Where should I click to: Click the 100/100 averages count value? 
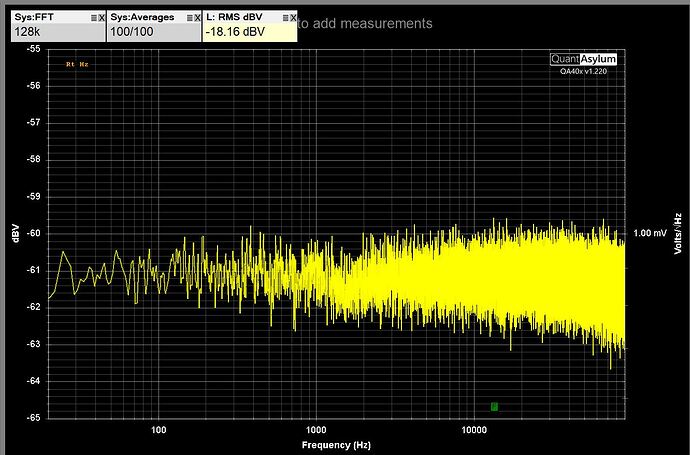click(x=131, y=32)
